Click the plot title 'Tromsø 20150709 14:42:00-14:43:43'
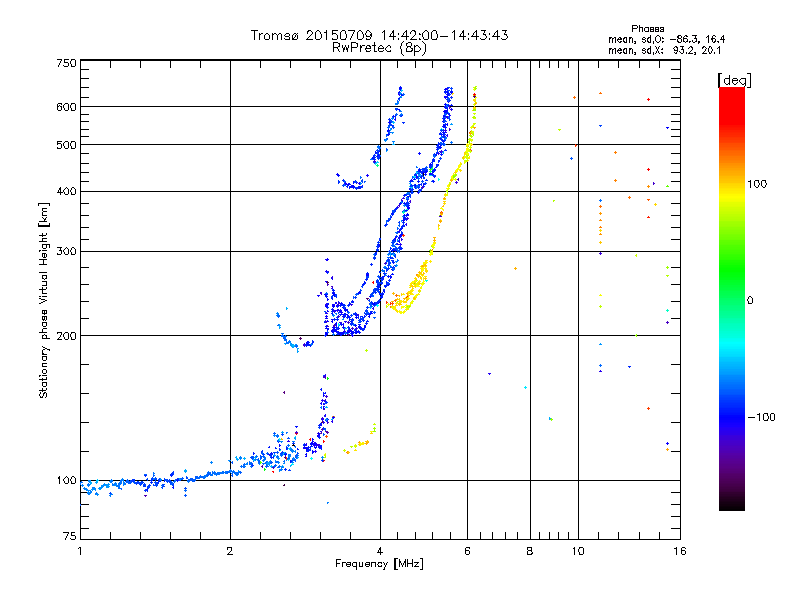Image resolution: width=800 pixels, height=600 pixels. [x=379, y=35]
